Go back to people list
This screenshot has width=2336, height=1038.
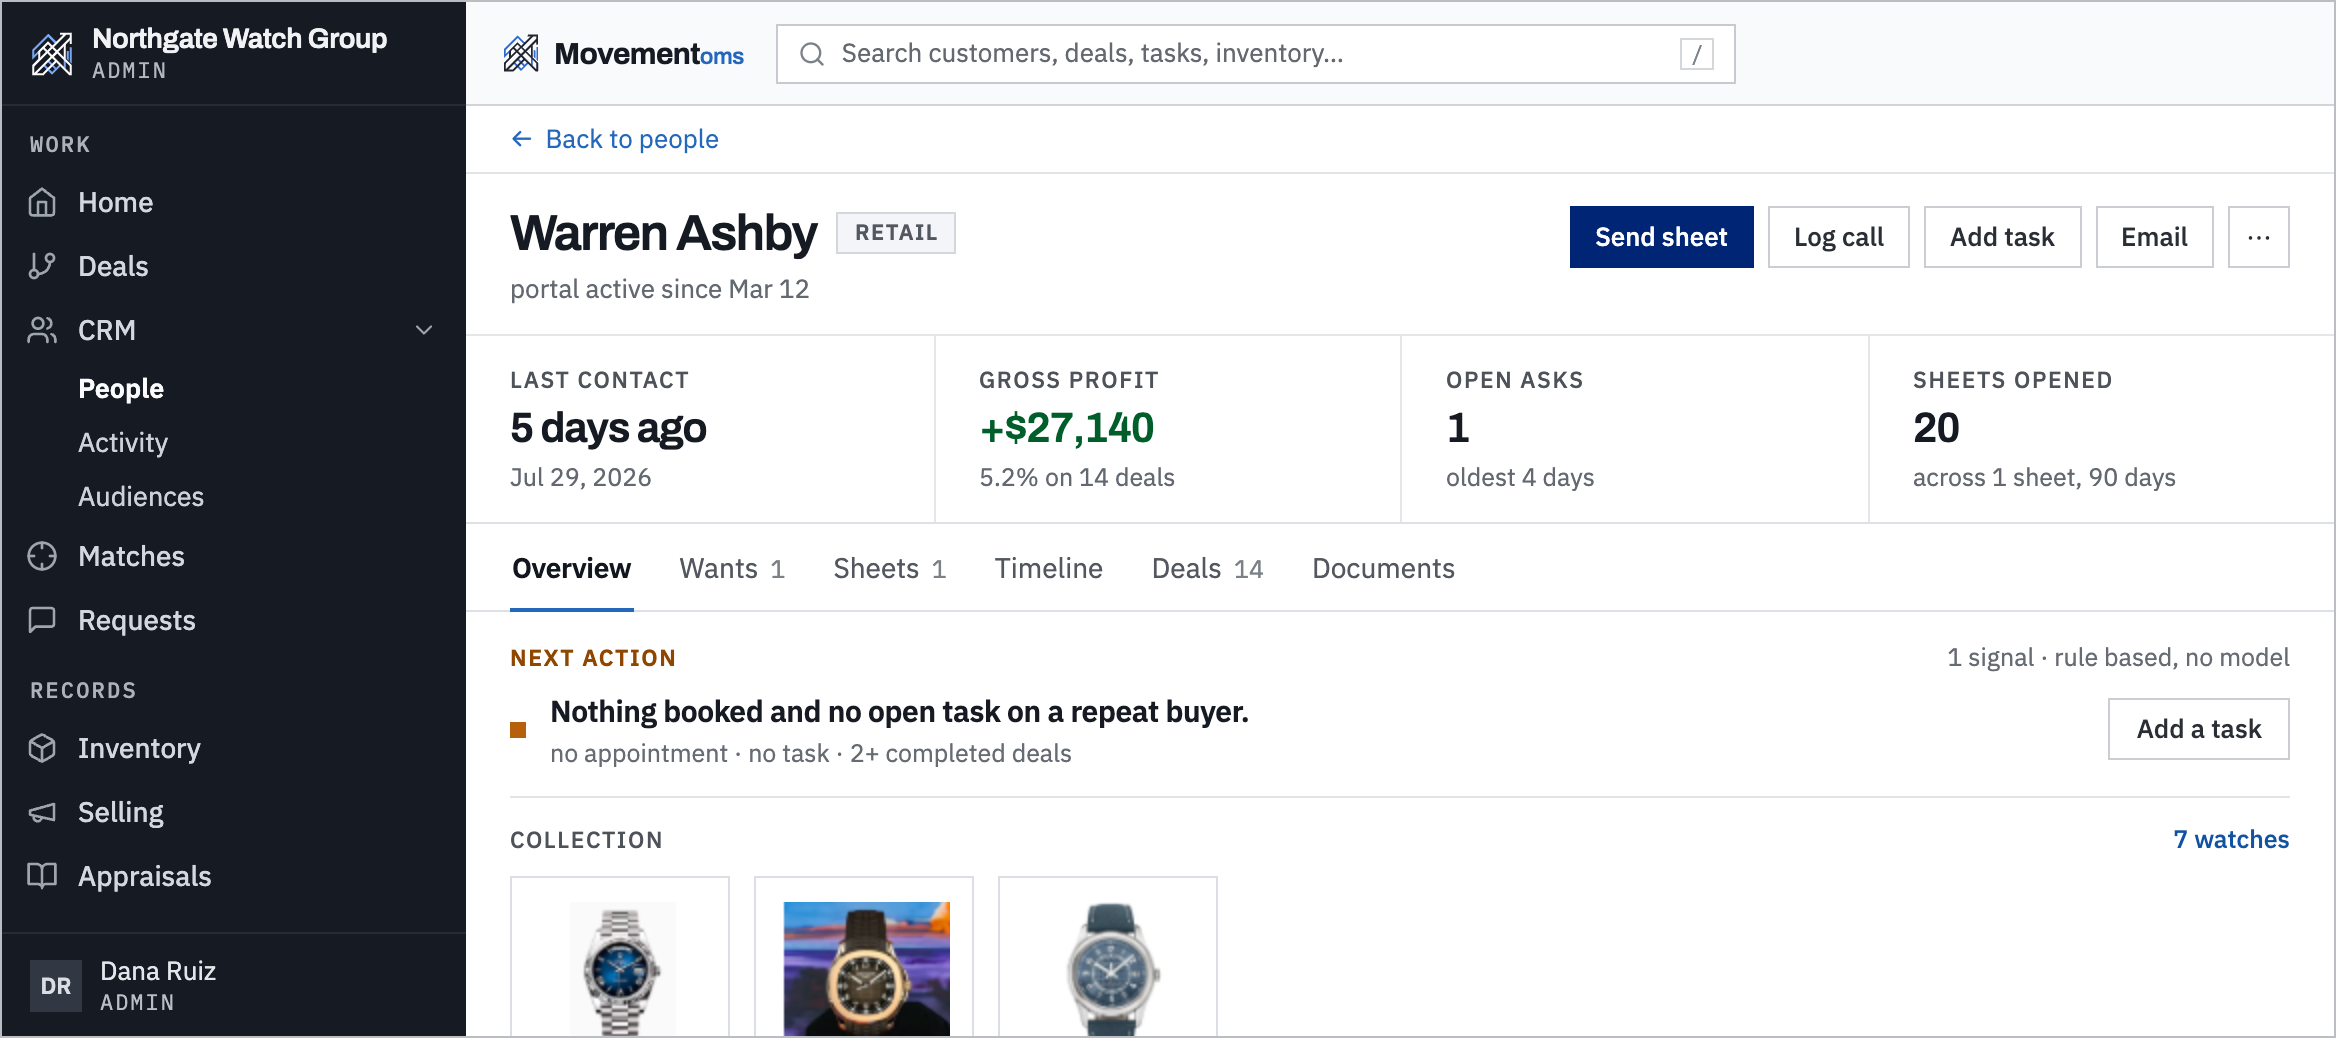pos(614,139)
